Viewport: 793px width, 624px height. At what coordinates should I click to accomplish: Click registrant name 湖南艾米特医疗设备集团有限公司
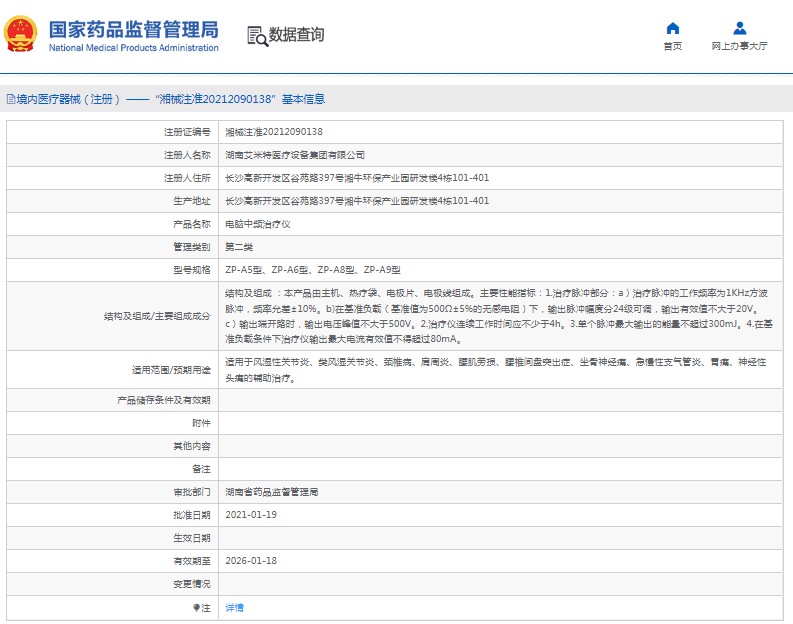pyautogui.click(x=295, y=155)
